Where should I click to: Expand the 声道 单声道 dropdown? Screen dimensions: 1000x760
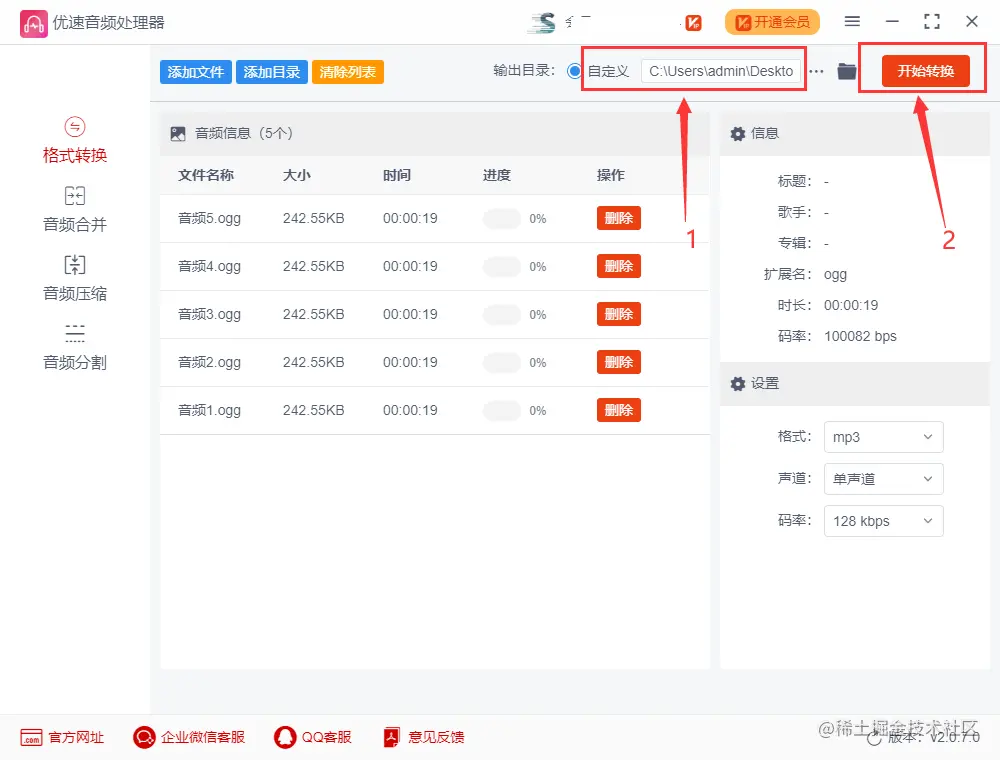[883, 479]
